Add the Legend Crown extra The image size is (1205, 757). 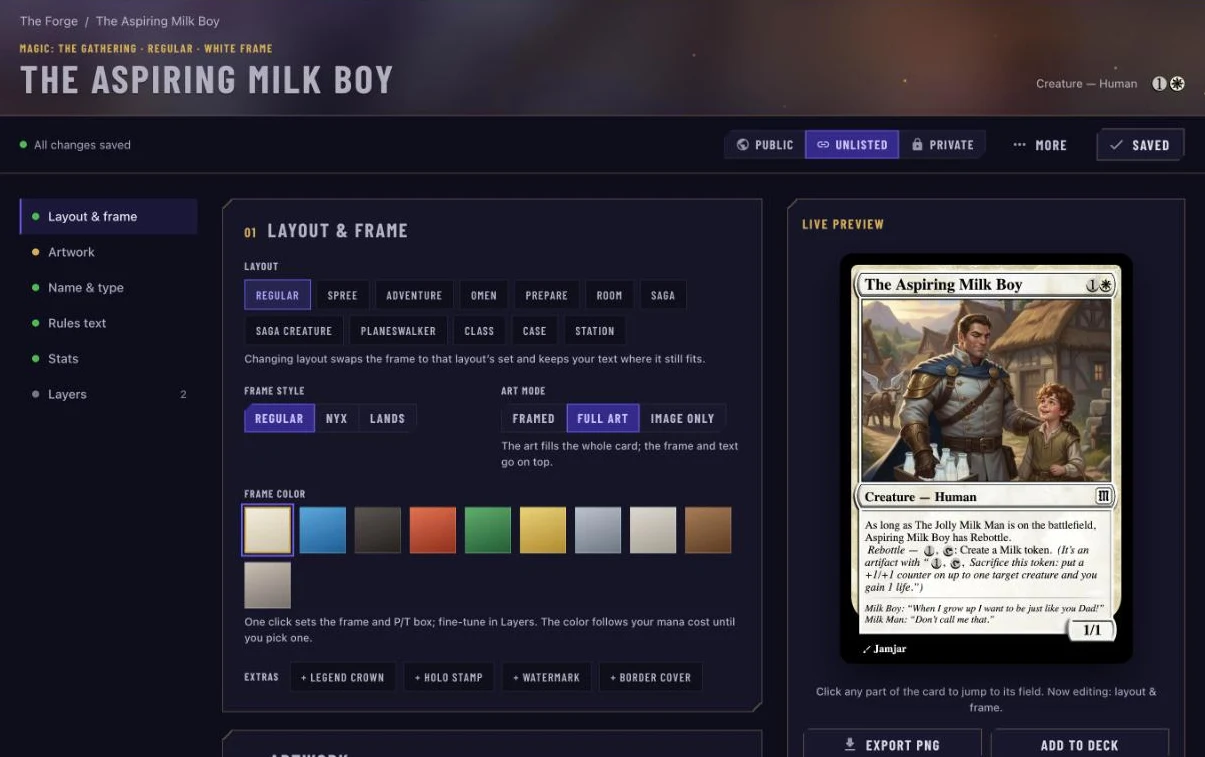click(343, 677)
